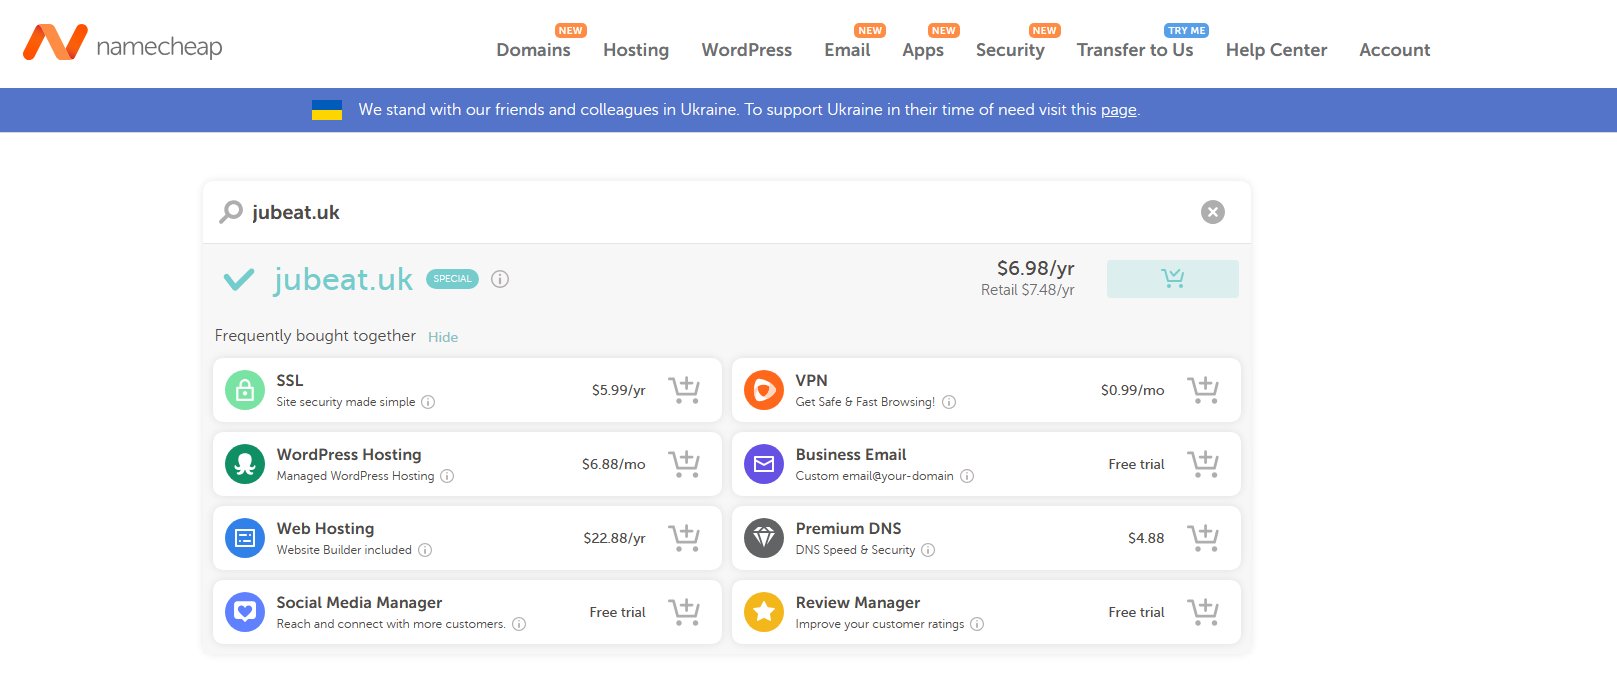Screen dimensions: 1617x674
Task: Add Web Hosting to cart
Action: click(x=684, y=538)
